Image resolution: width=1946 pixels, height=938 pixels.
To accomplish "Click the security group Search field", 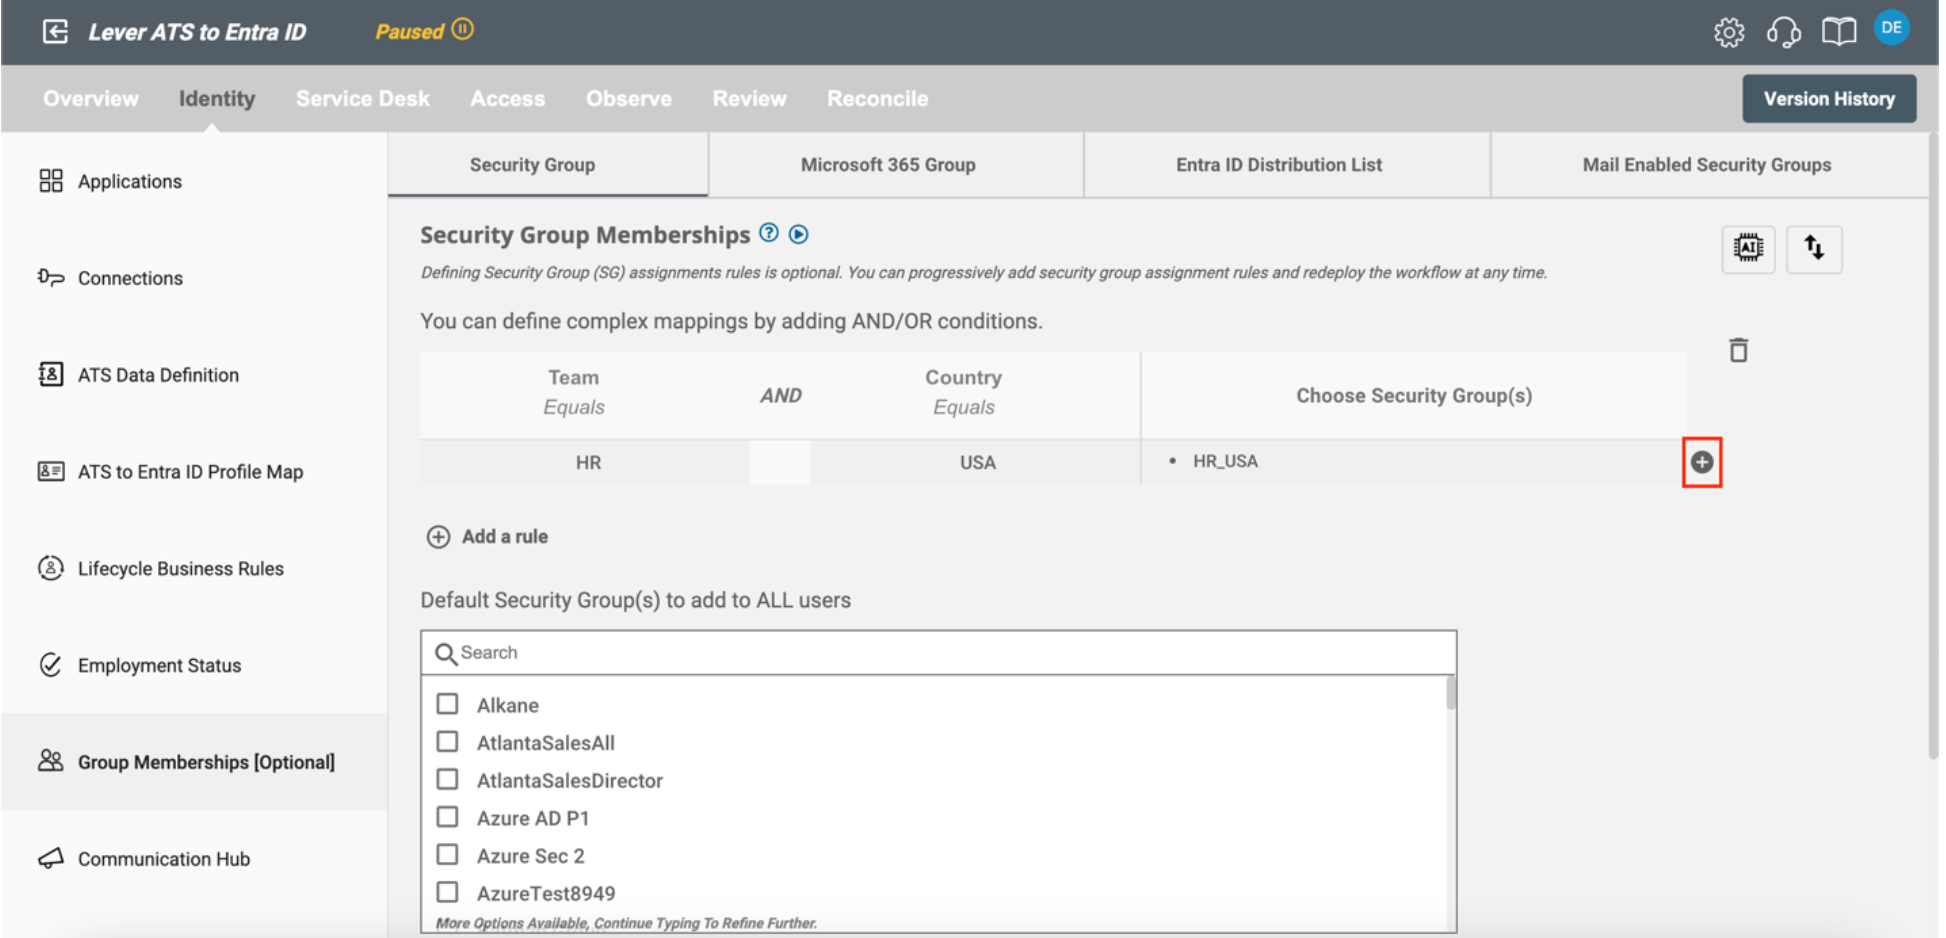I will (938, 653).
